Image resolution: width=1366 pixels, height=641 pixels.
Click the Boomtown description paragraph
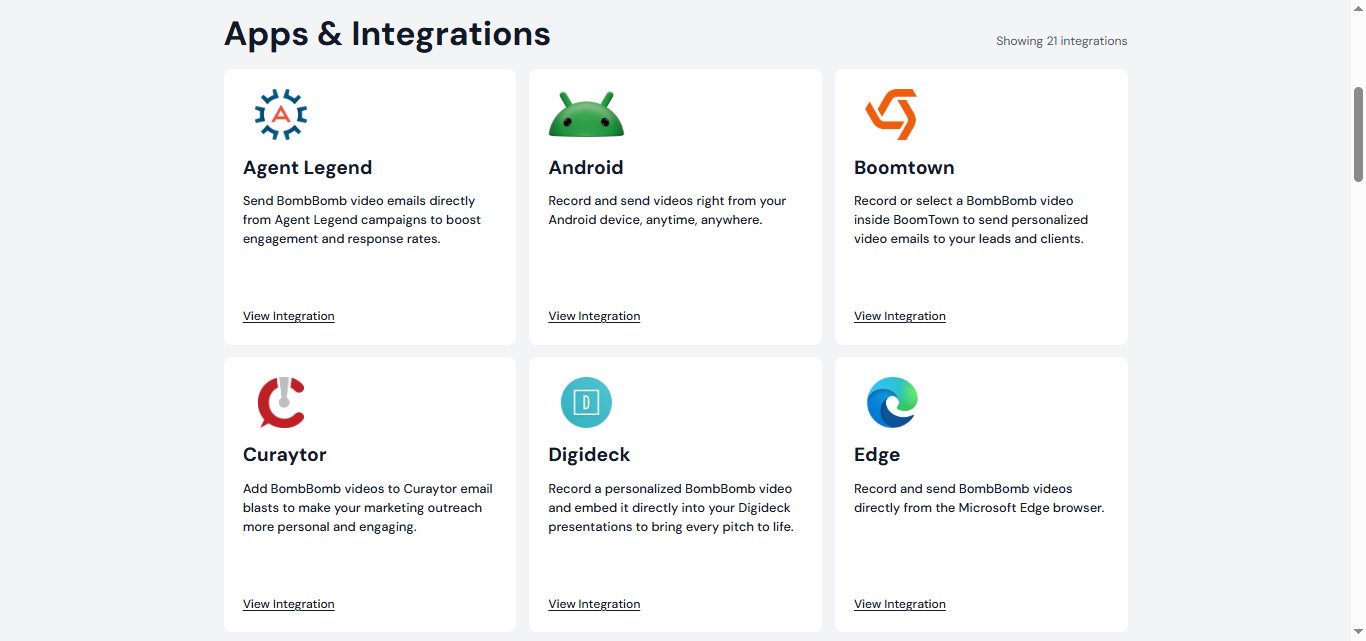[x=971, y=220]
